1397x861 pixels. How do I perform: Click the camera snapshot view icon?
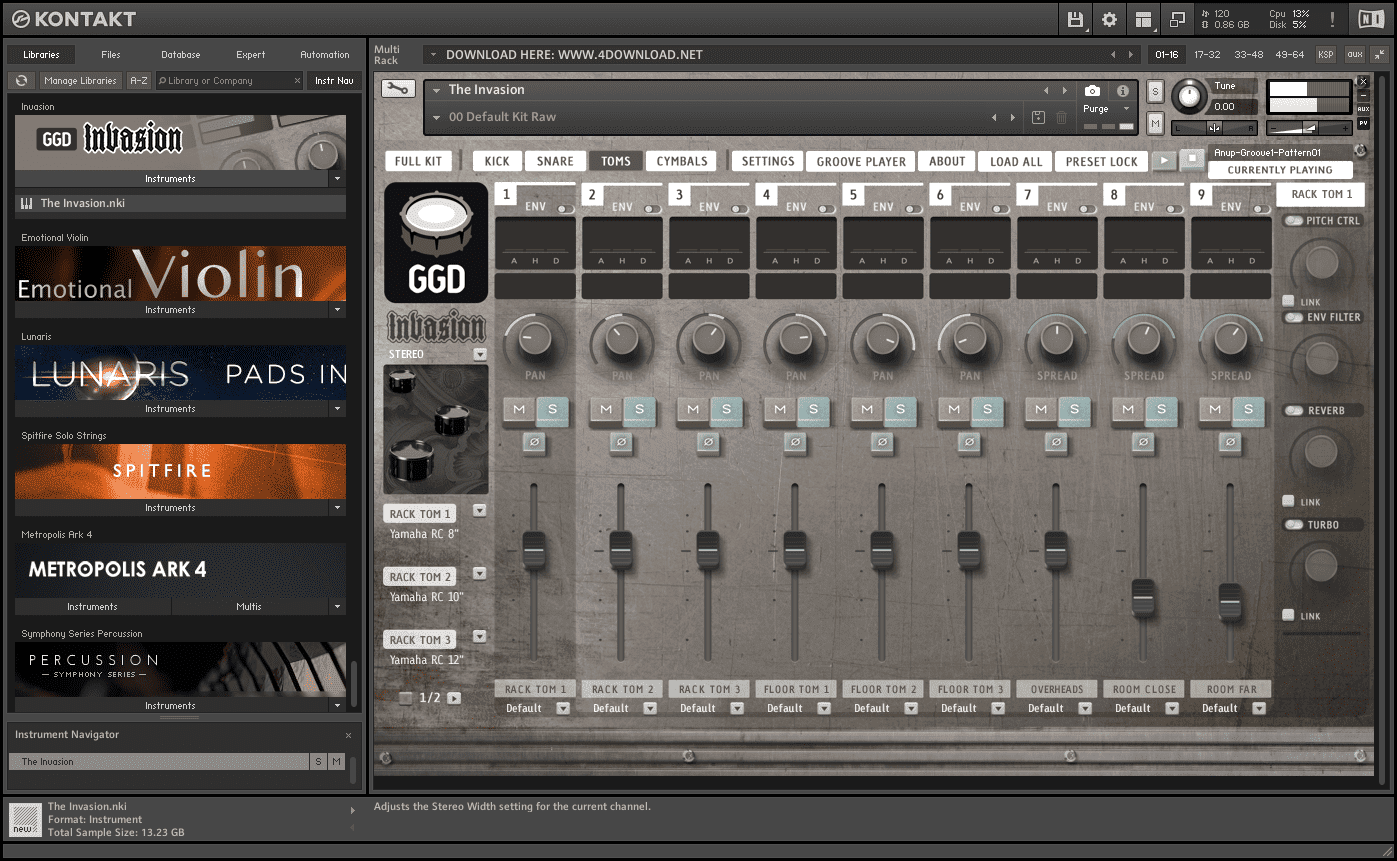click(1093, 91)
